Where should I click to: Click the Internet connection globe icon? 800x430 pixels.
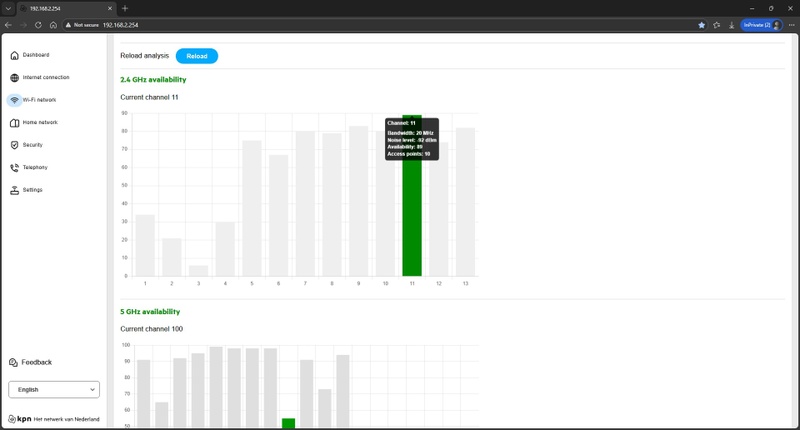tap(14, 78)
